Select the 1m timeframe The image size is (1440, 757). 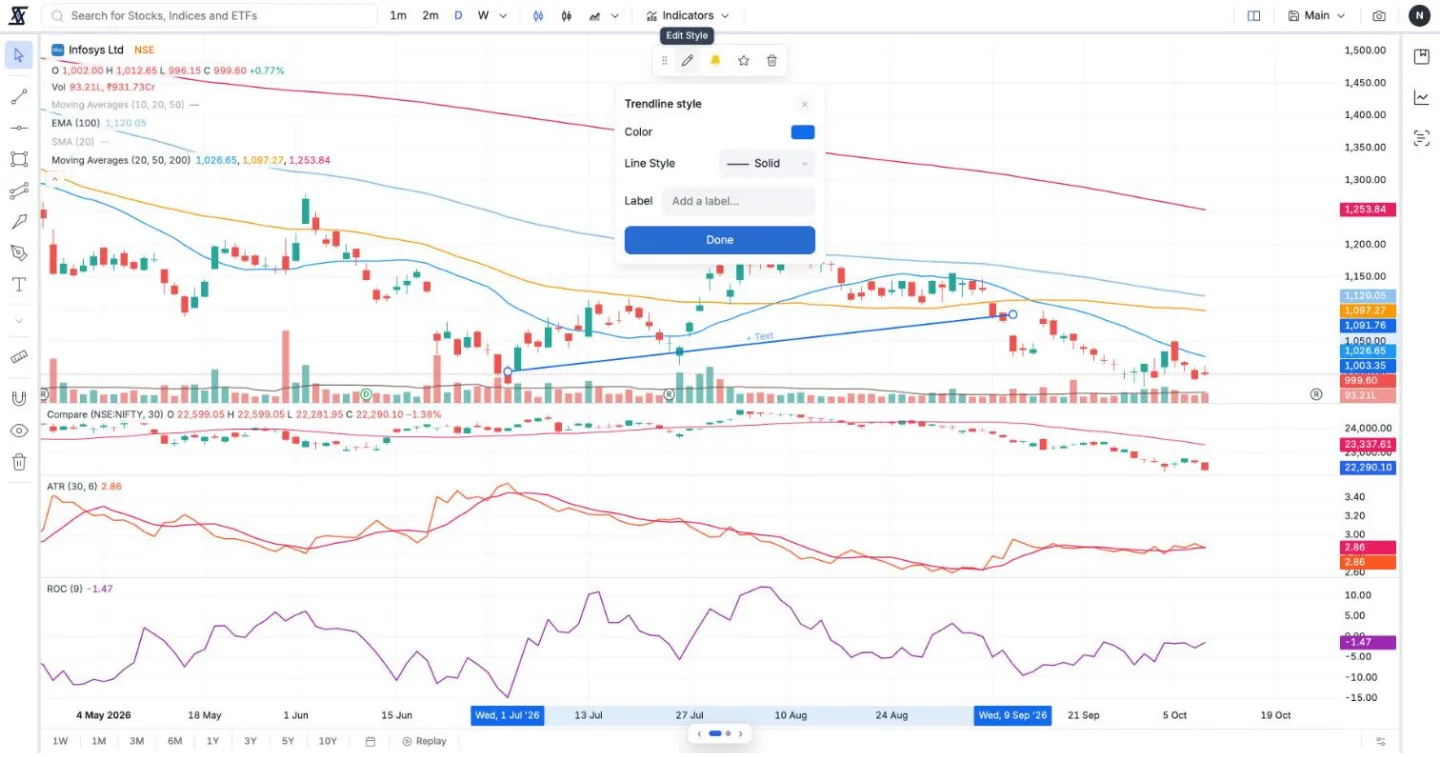point(398,16)
